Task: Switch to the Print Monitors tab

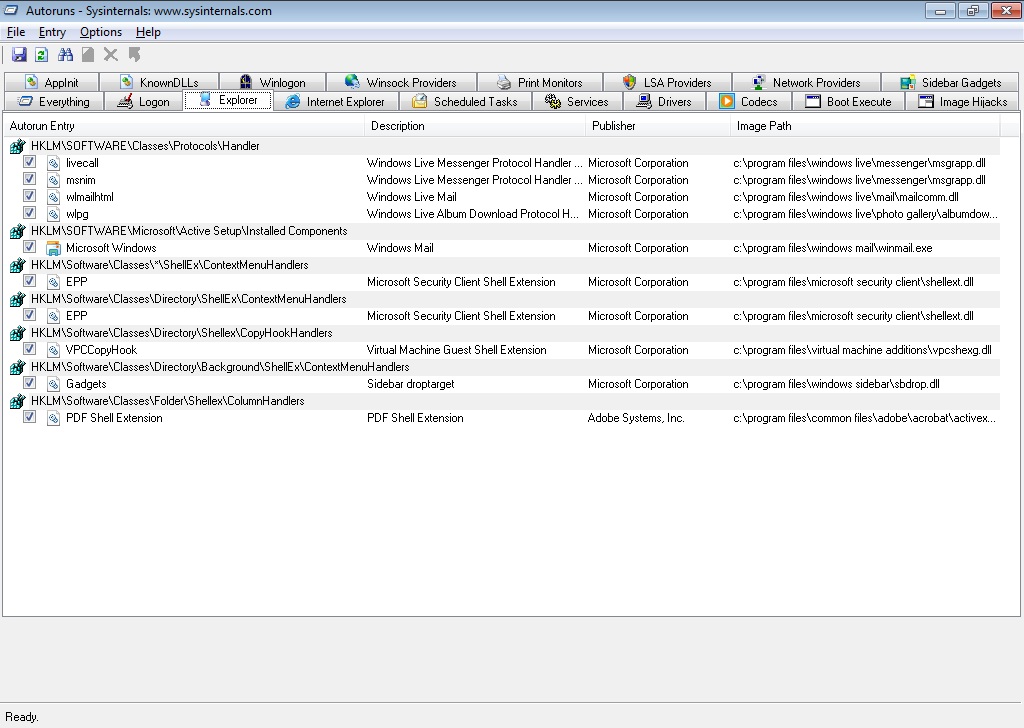Action: coord(539,82)
